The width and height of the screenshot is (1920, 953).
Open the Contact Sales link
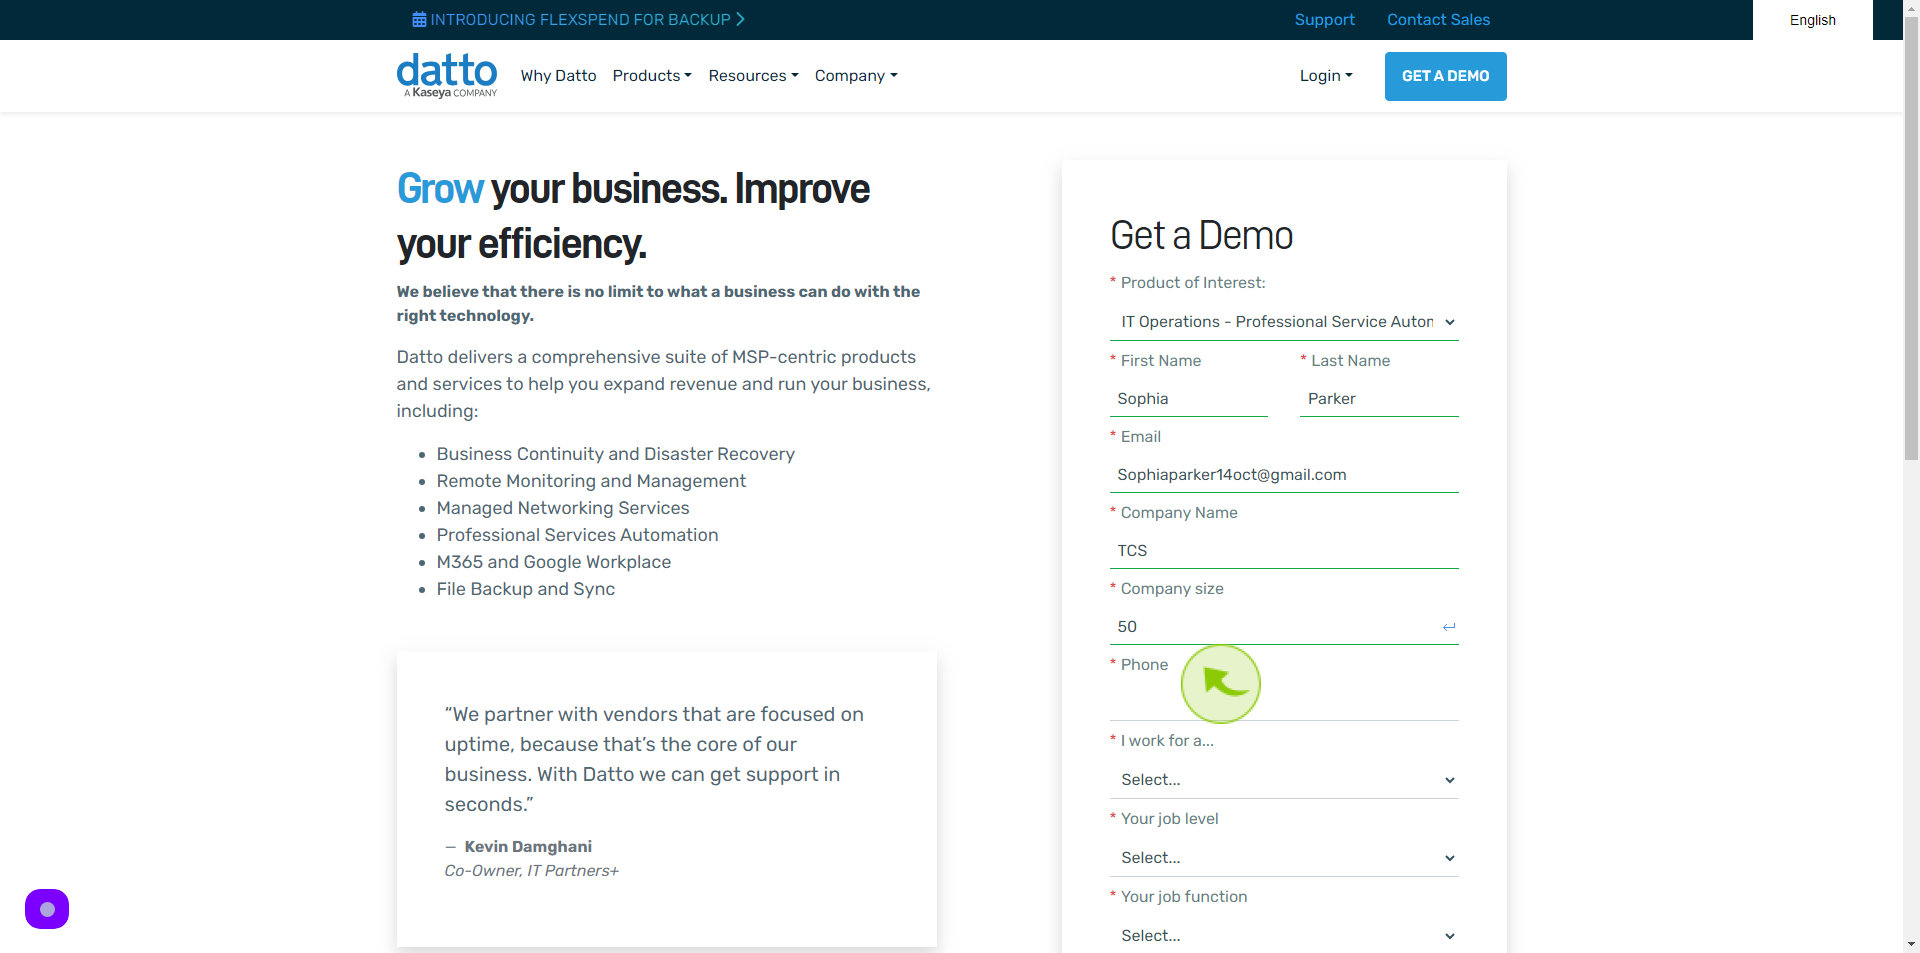(1438, 20)
